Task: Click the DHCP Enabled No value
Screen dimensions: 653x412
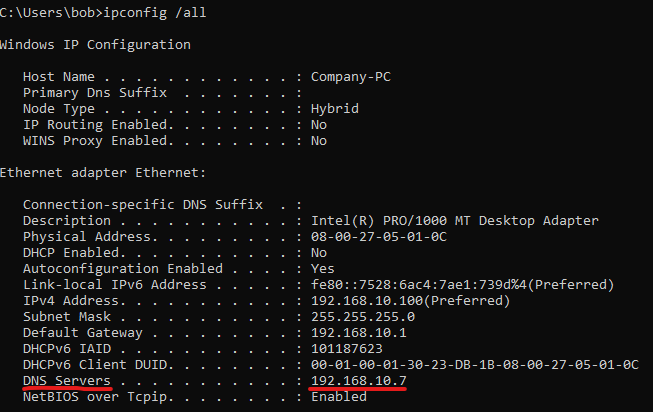Action: (319, 252)
